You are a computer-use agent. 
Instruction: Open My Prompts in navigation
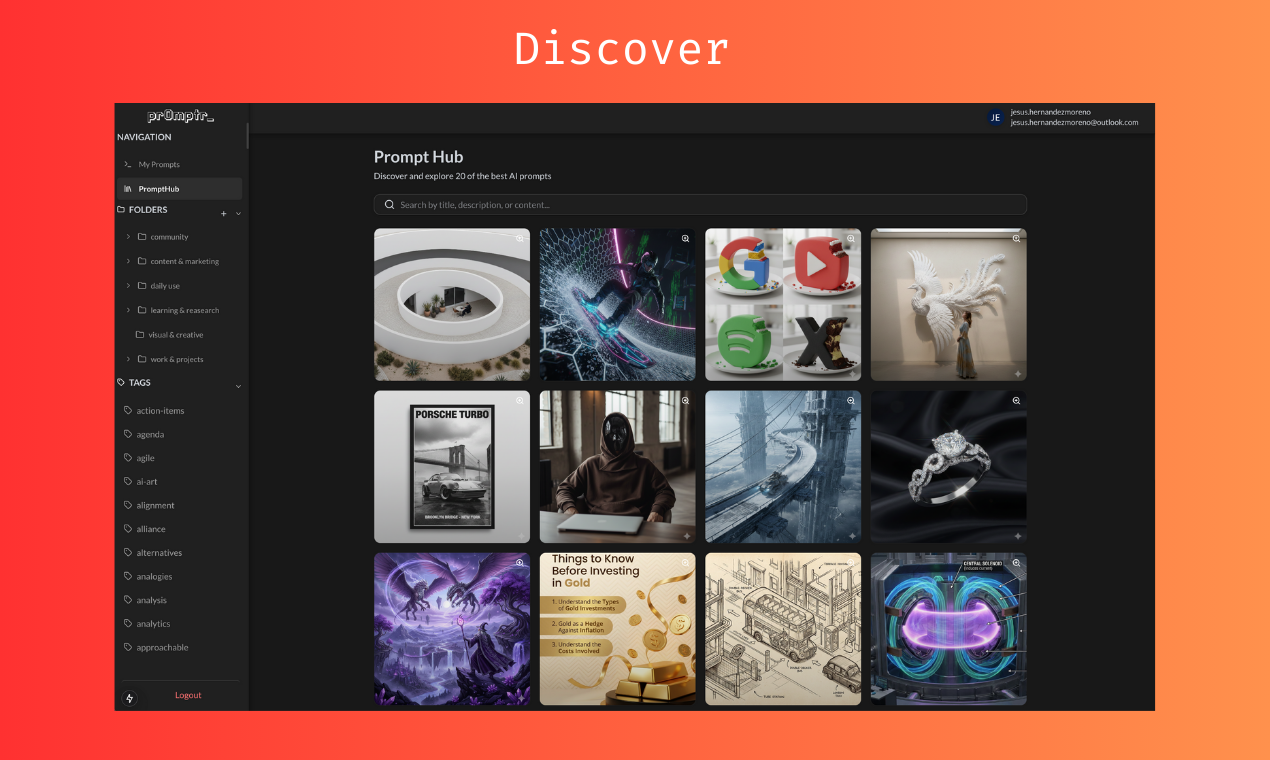tap(180, 164)
